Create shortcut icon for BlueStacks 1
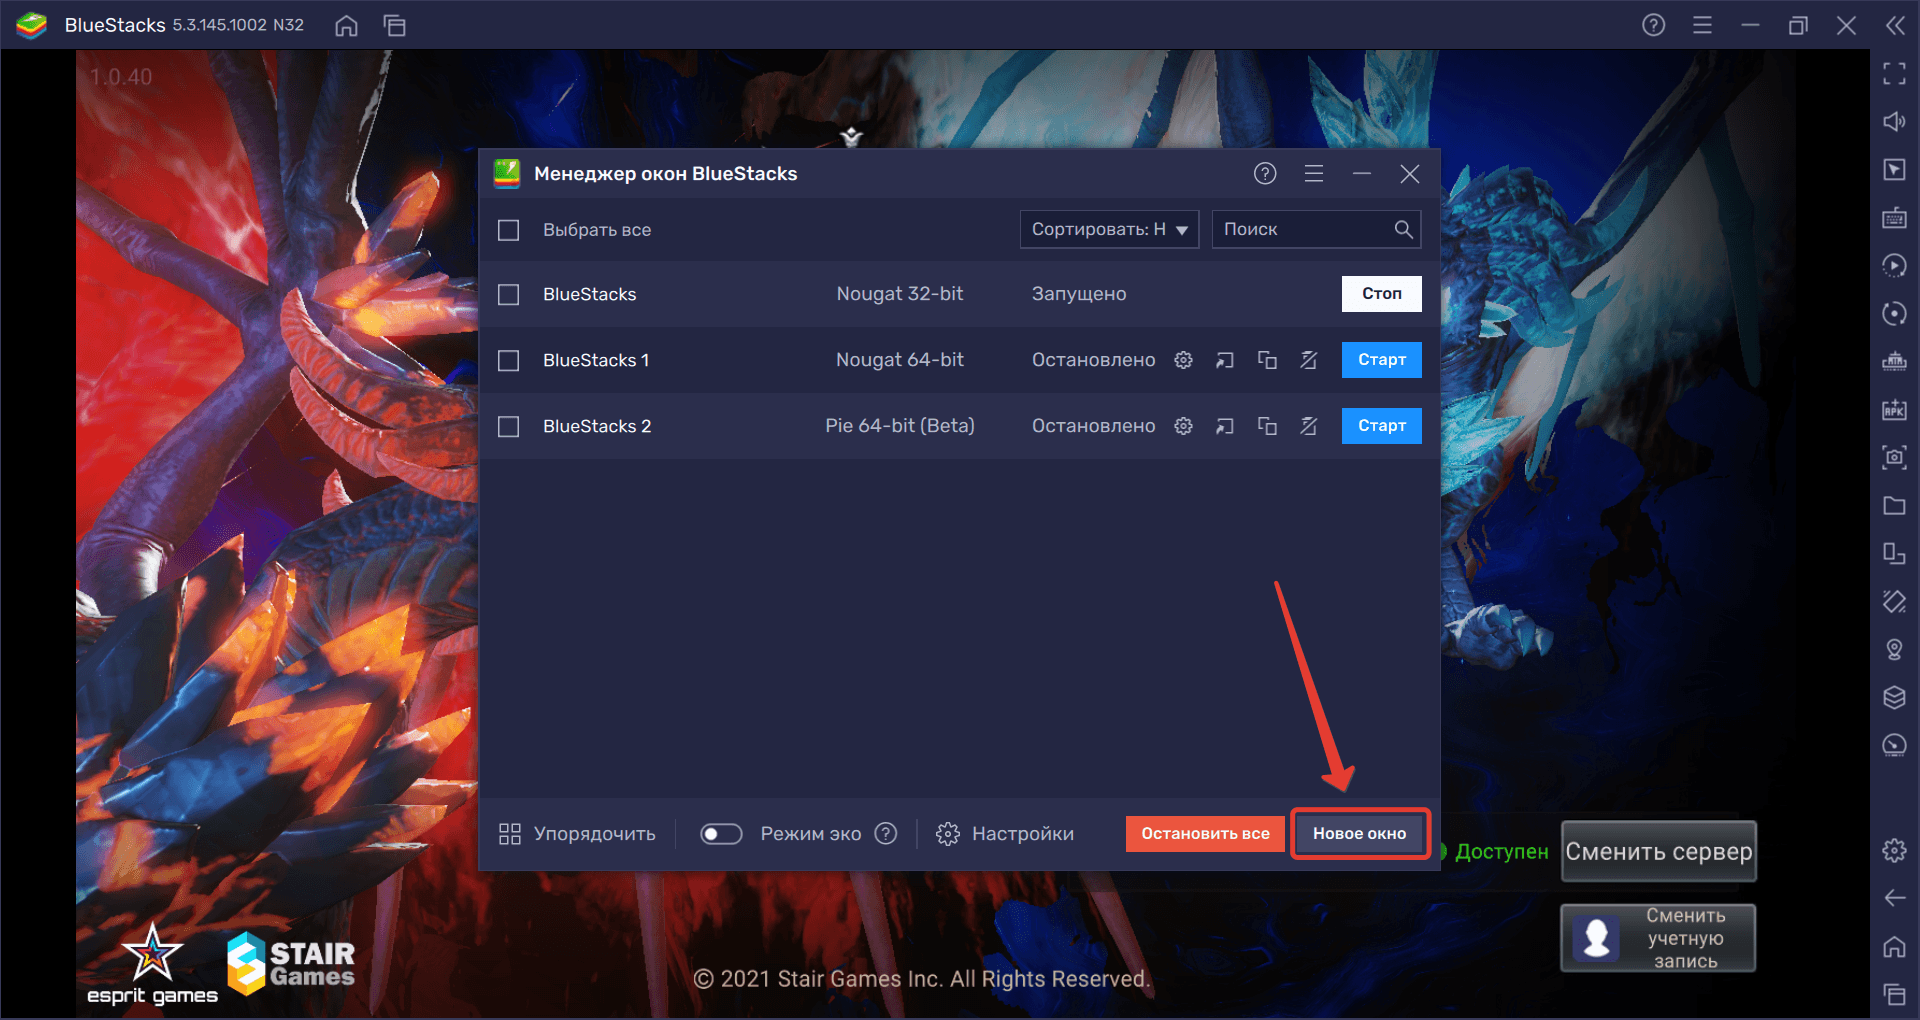This screenshot has width=1920, height=1020. point(1225,360)
